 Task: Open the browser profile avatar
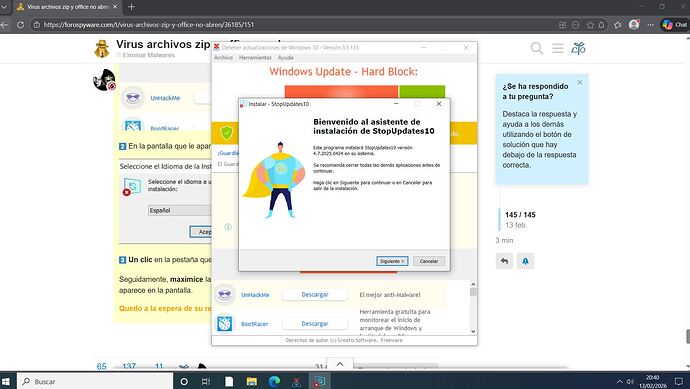click(x=634, y=25)
